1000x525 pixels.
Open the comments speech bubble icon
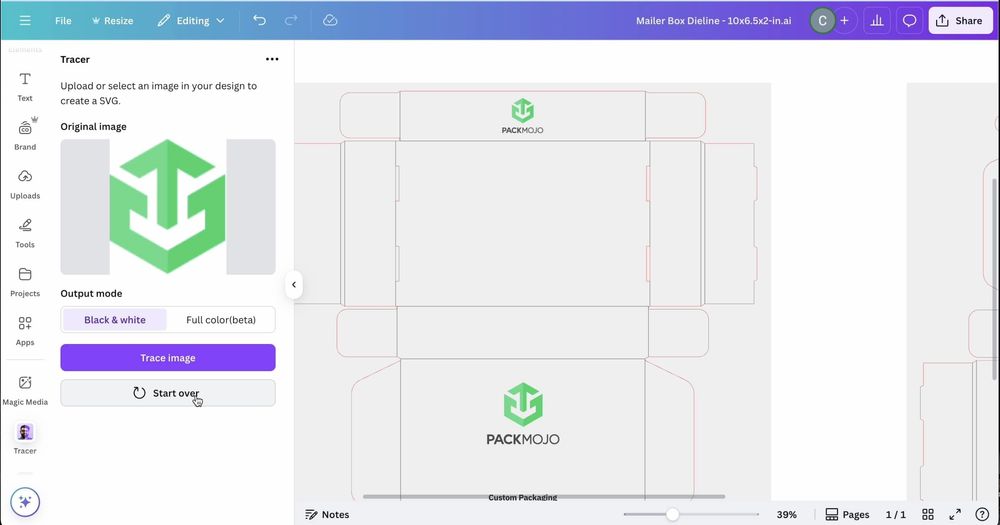(x=909, y=20)
